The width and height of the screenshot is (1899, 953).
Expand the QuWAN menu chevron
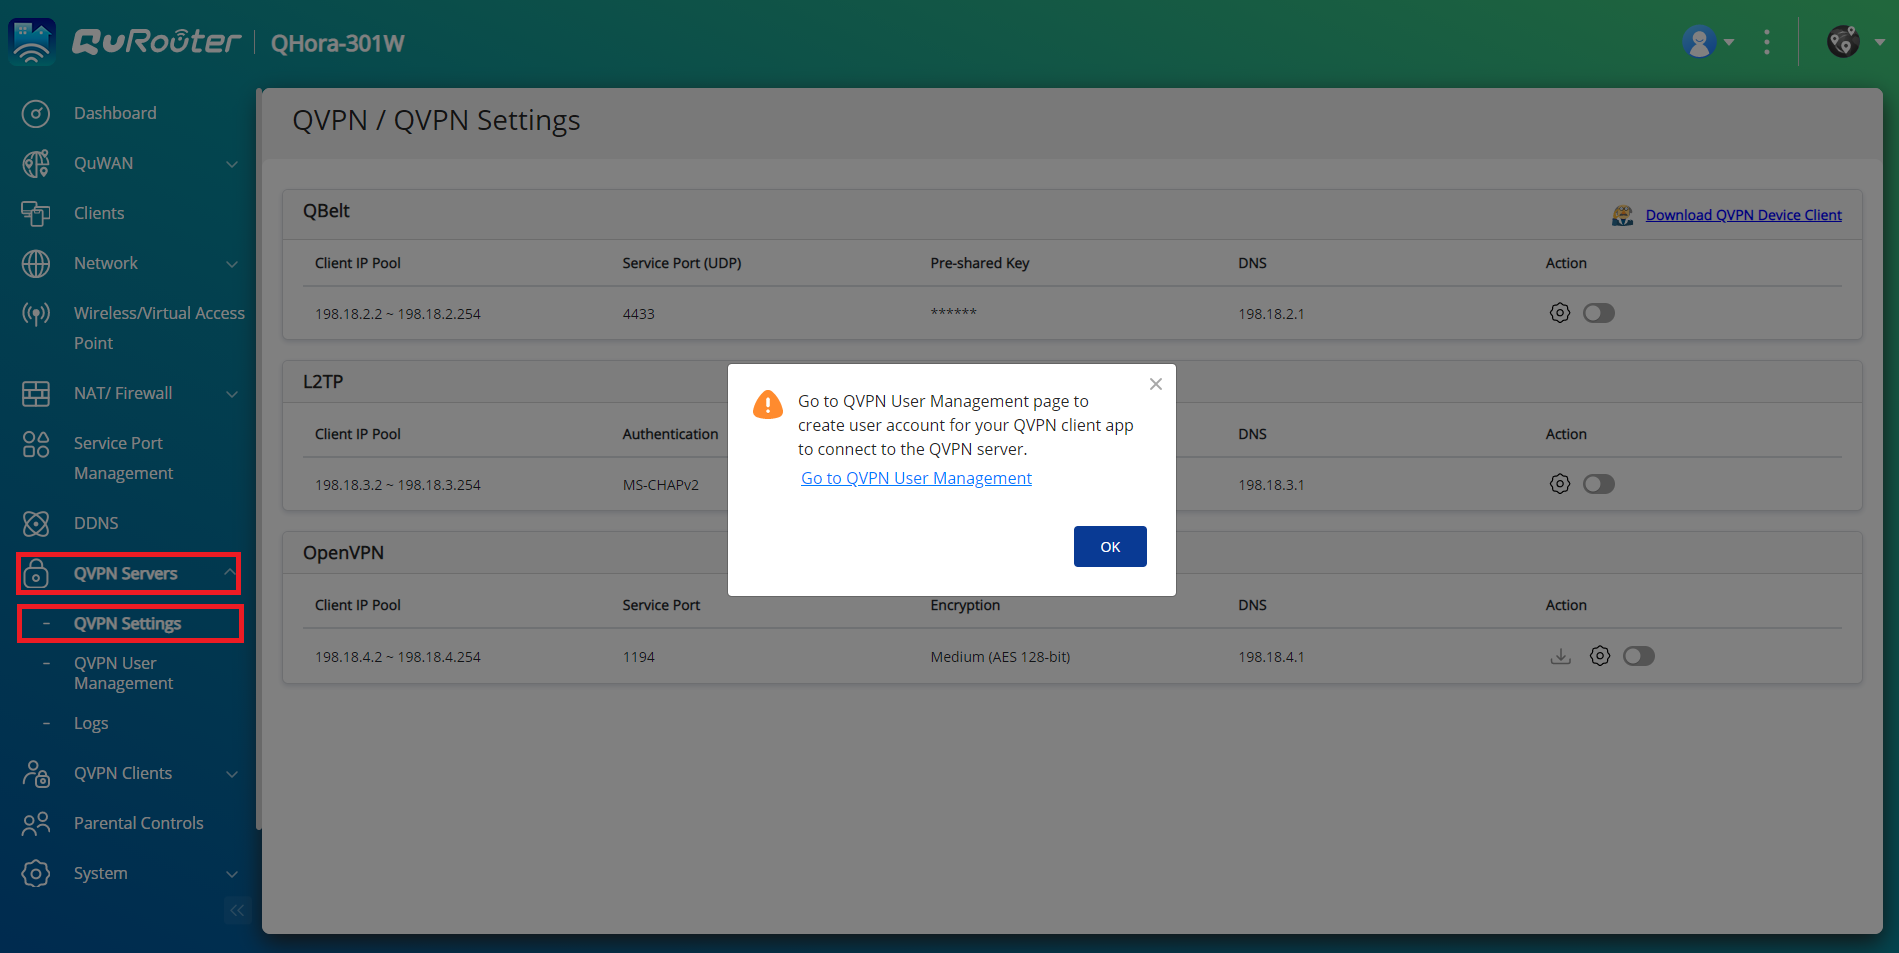point(232,164)
